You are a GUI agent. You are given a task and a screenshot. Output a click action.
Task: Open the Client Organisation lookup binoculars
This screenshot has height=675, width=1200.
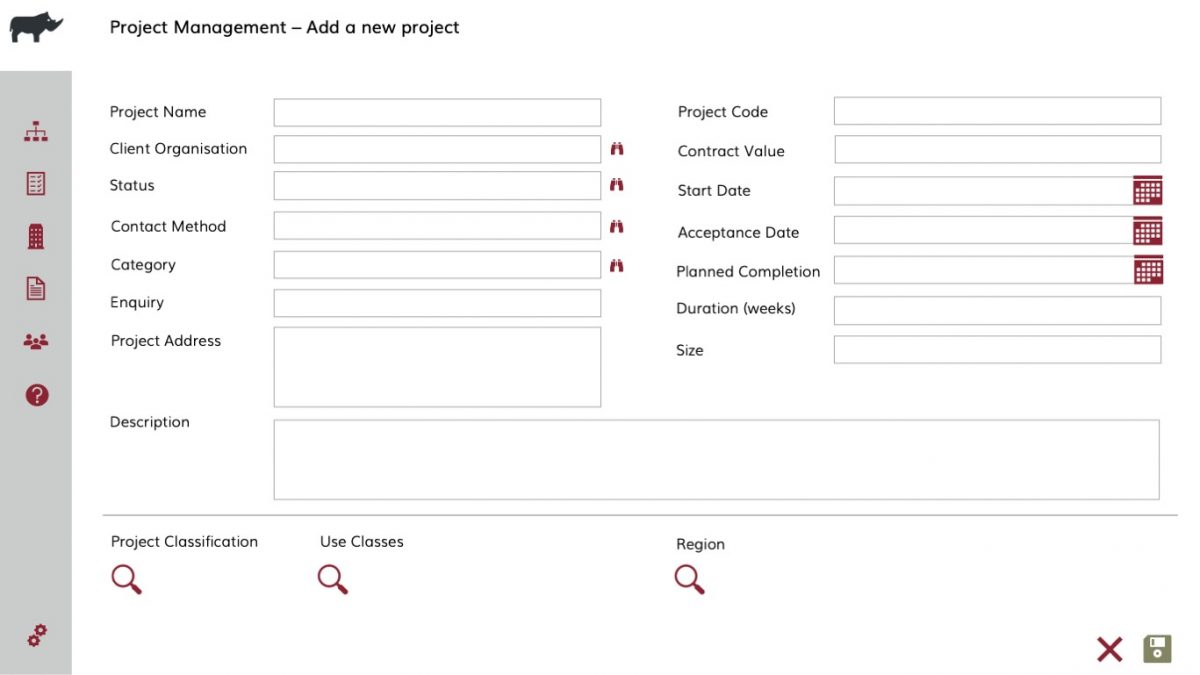[617, 147]
